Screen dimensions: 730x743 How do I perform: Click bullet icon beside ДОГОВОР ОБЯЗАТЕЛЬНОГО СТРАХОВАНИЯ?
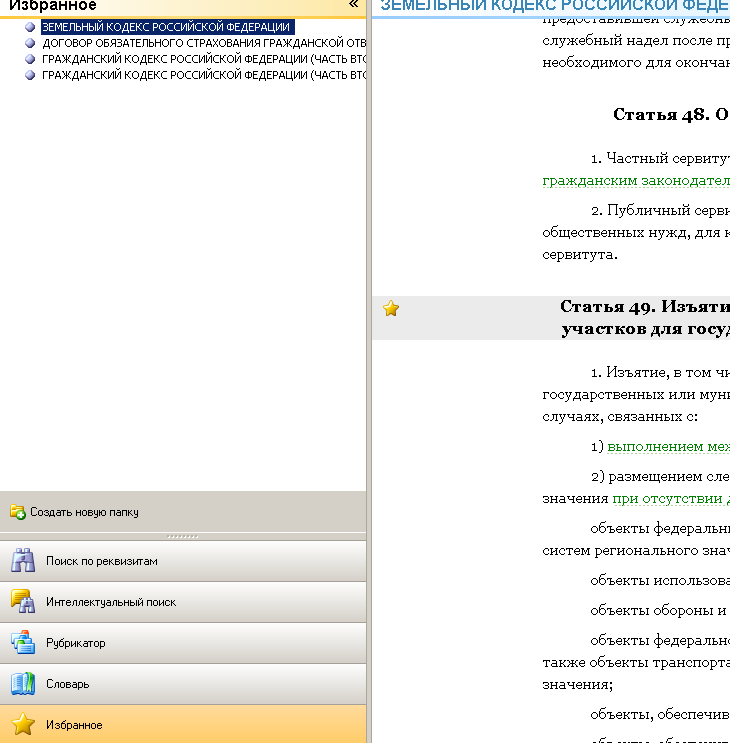[x=30, y=43]
